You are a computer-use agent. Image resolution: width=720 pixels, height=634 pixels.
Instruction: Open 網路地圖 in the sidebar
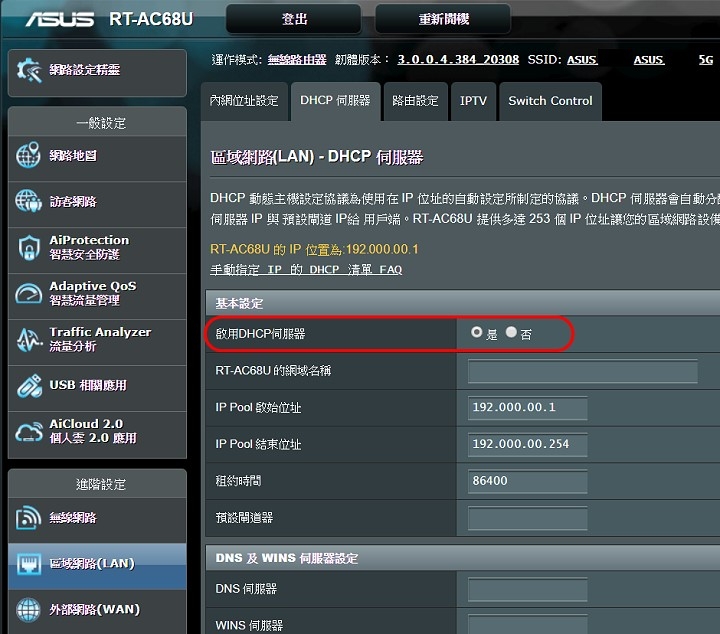pos(97,158)
